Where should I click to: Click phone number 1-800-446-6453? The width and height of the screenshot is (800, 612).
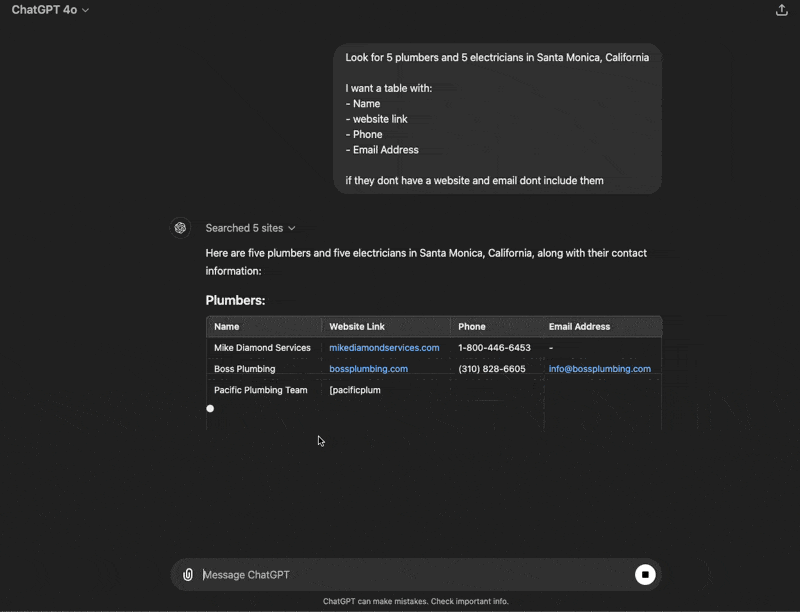(x=494, y=347)
